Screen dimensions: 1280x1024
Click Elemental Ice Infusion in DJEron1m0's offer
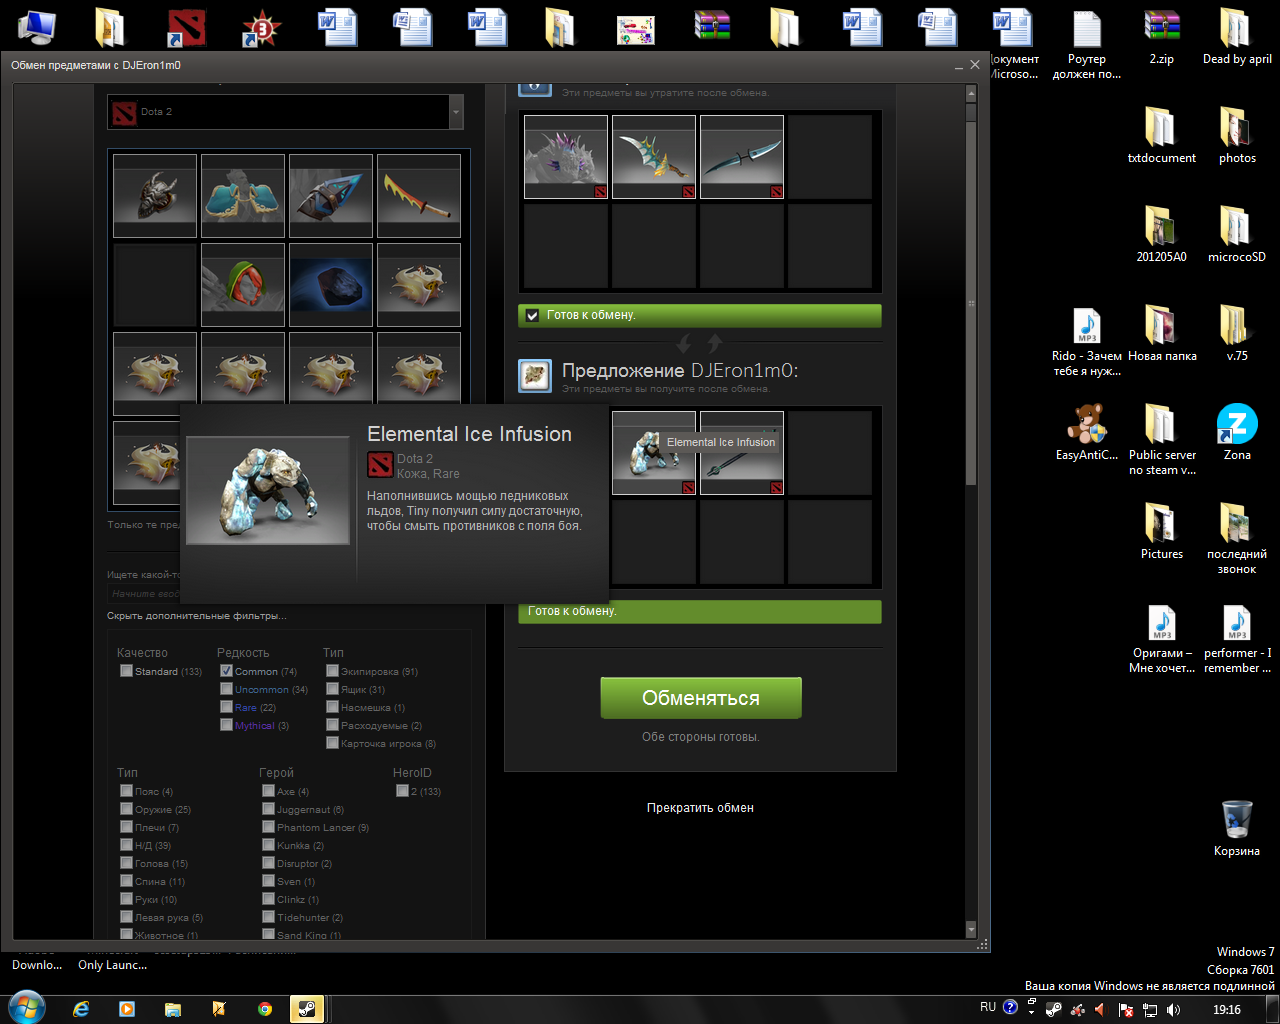654,453
